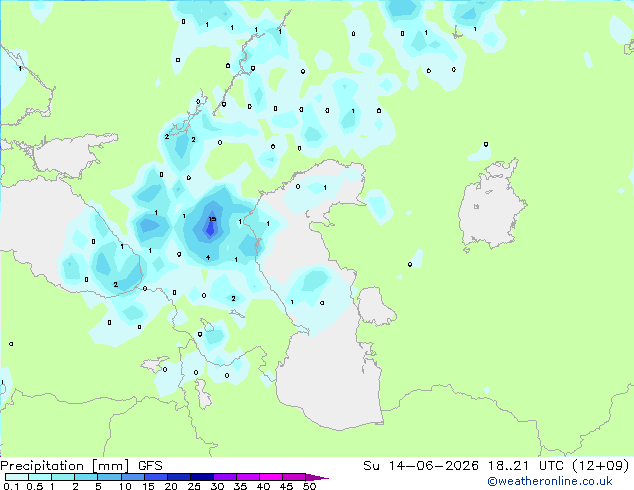Click the '(12+09)' forecast offset text
This screenshot has height=490, width=634.
[x=601, y=466]
